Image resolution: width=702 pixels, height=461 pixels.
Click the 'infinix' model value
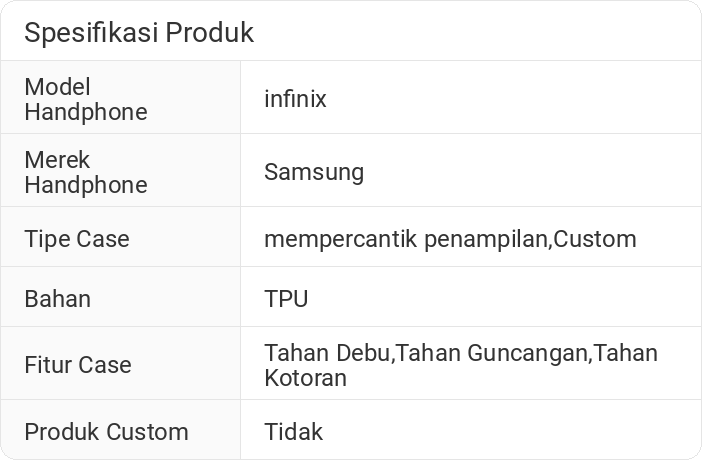[x=295, y=99]
